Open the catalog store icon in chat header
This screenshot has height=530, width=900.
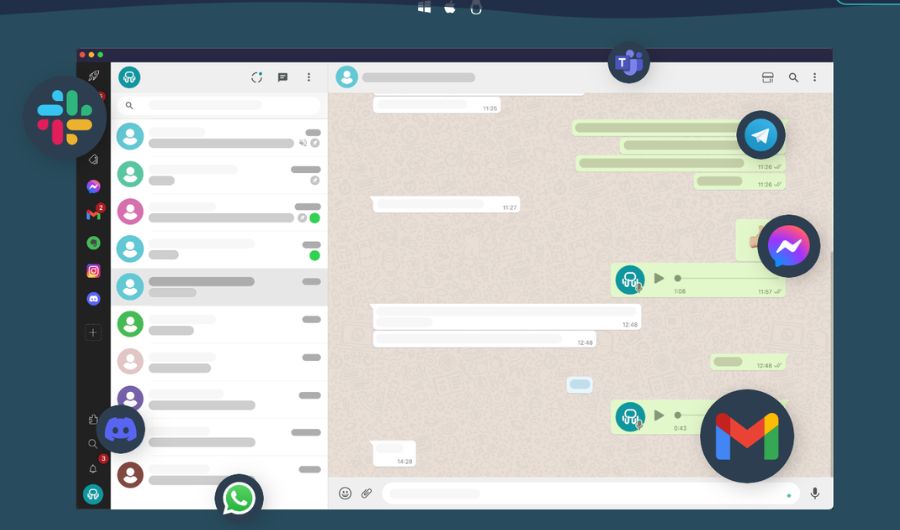click(x=767, y=77)
